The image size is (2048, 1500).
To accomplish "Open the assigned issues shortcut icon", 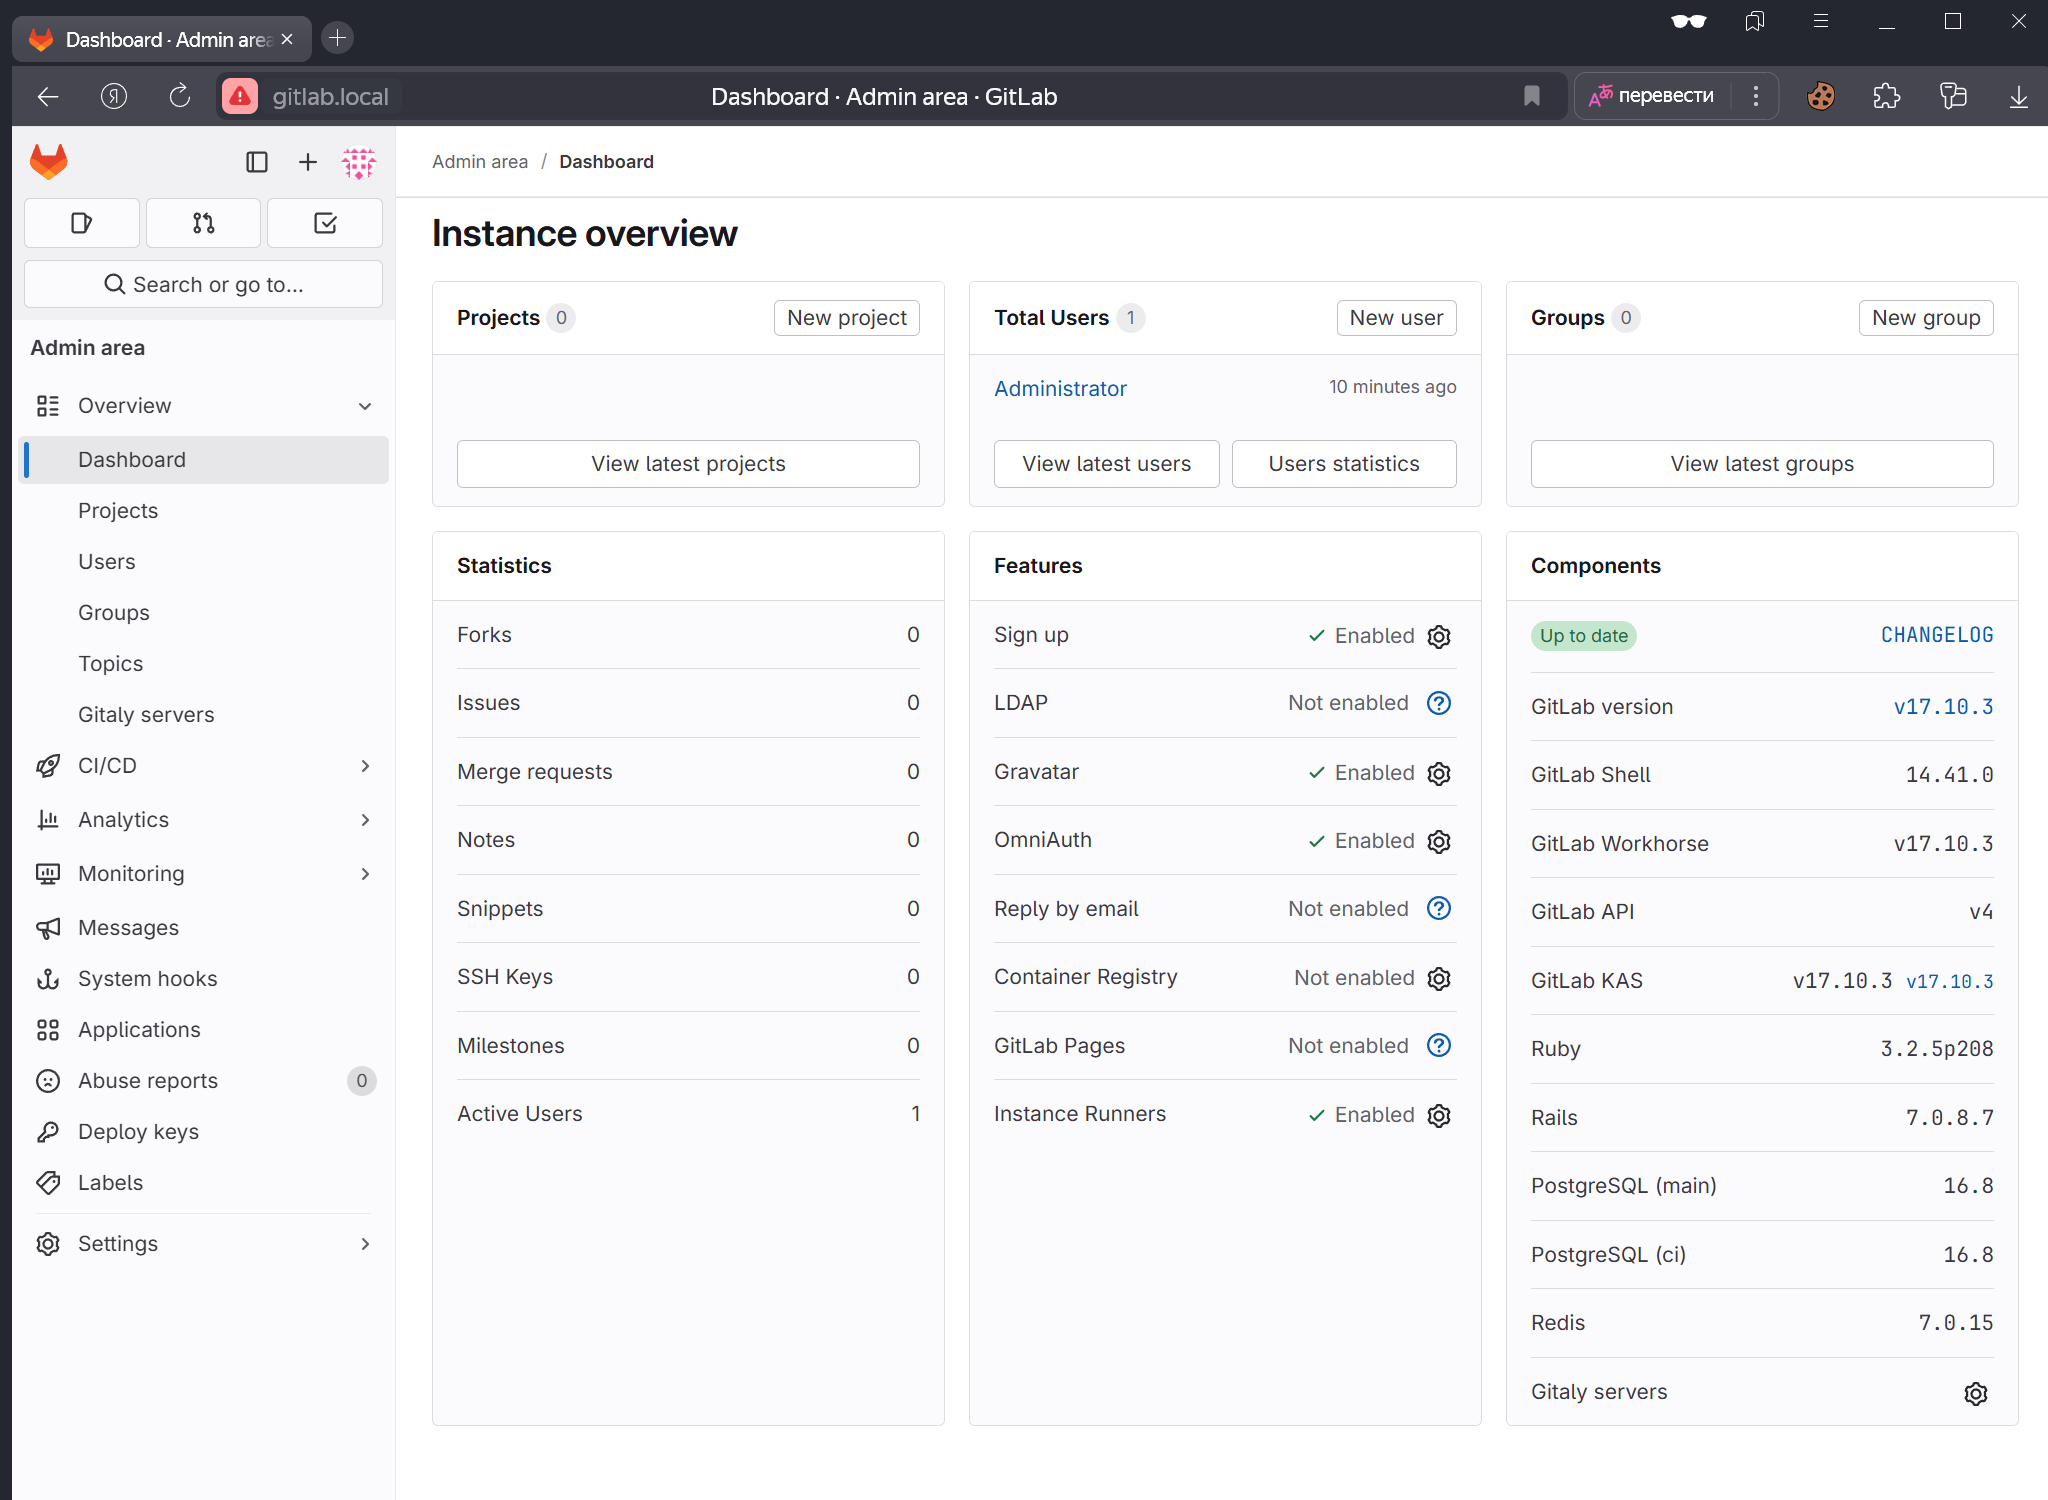I will (82, 223).
